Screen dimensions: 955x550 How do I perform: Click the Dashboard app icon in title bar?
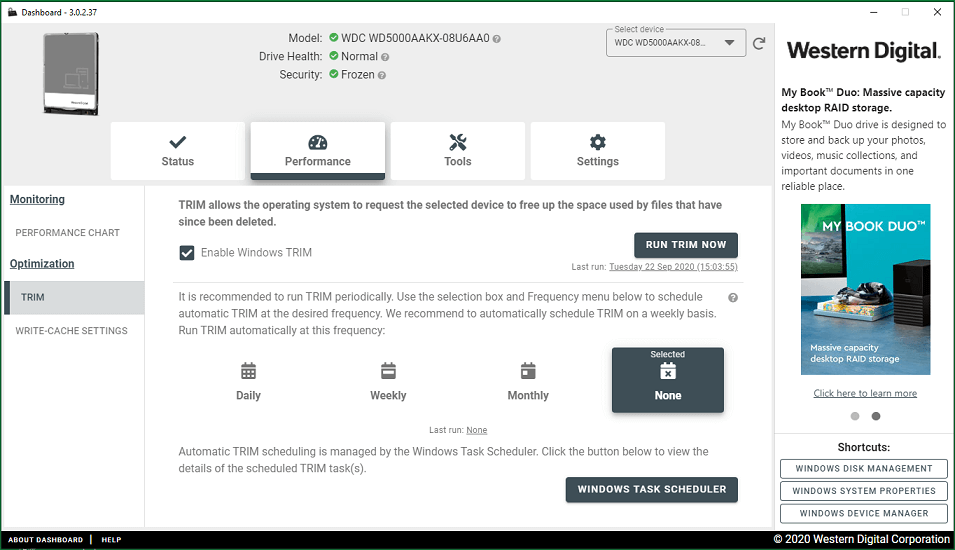tap(12, 12)
